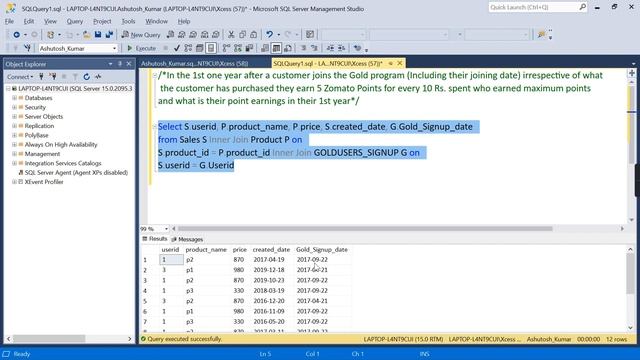Open the Query menu
640x360 pixels.
click(75, 21)
